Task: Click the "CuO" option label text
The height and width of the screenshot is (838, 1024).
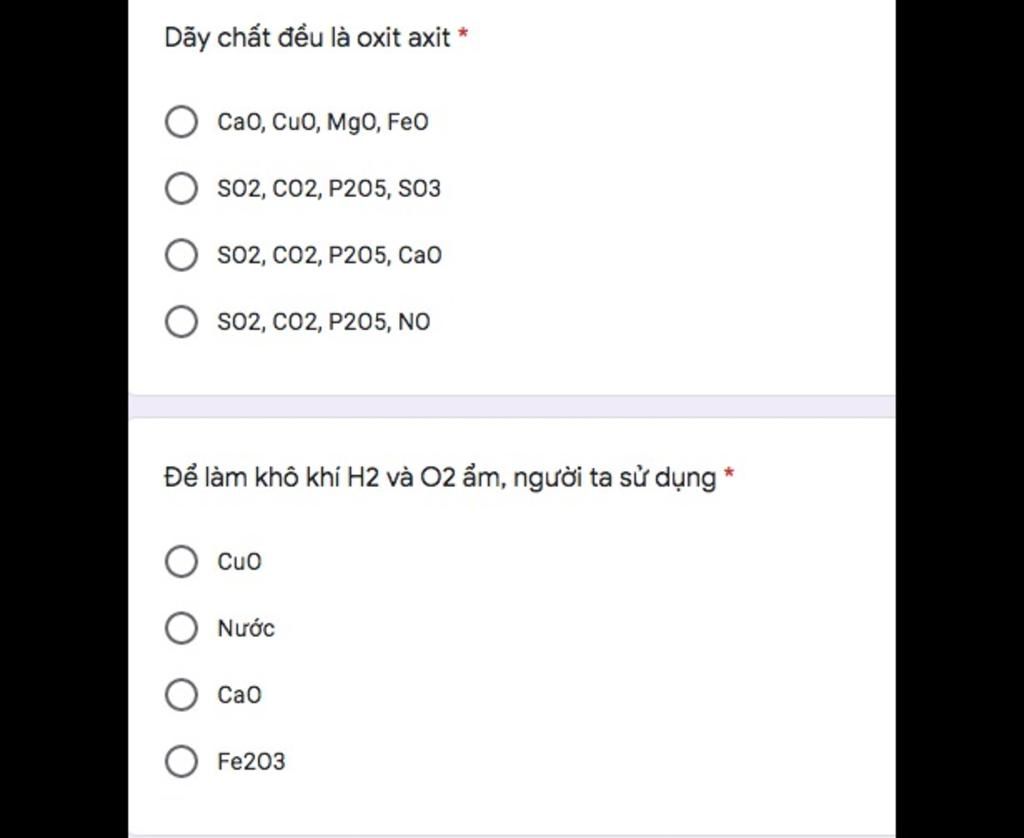Action: tap(239, 562)
